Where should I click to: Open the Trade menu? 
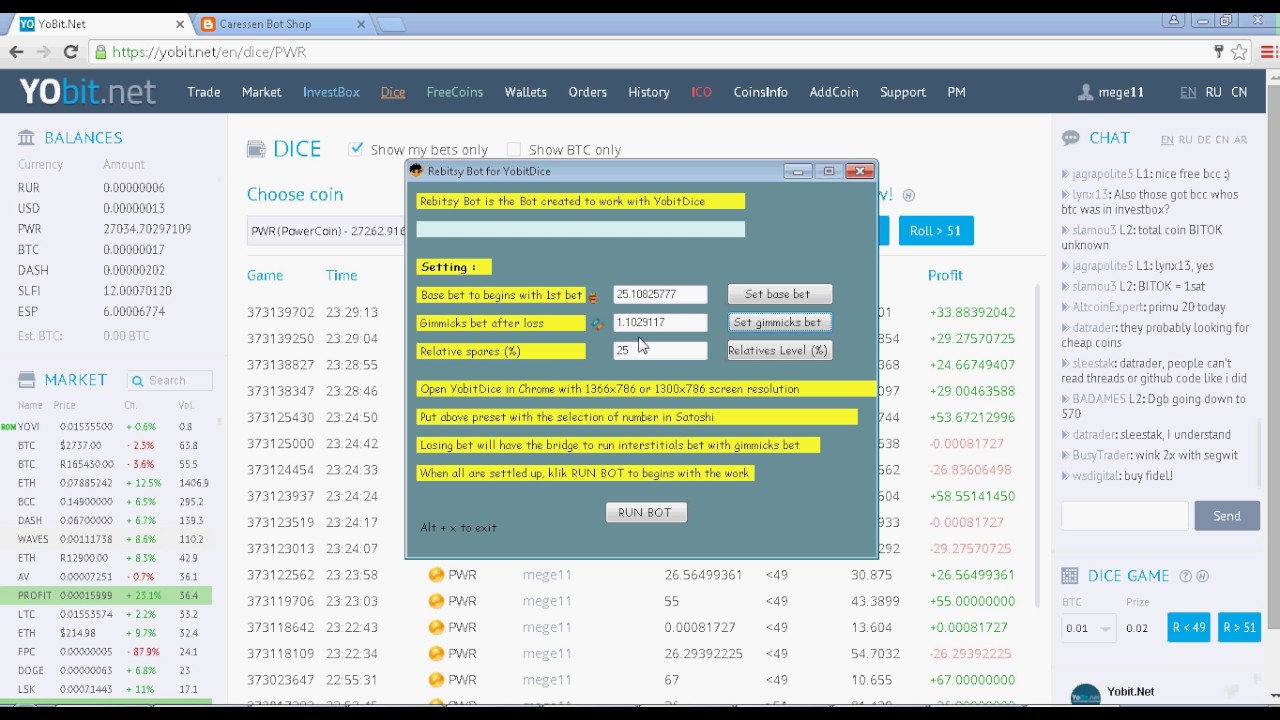click(x=204, y=92)
